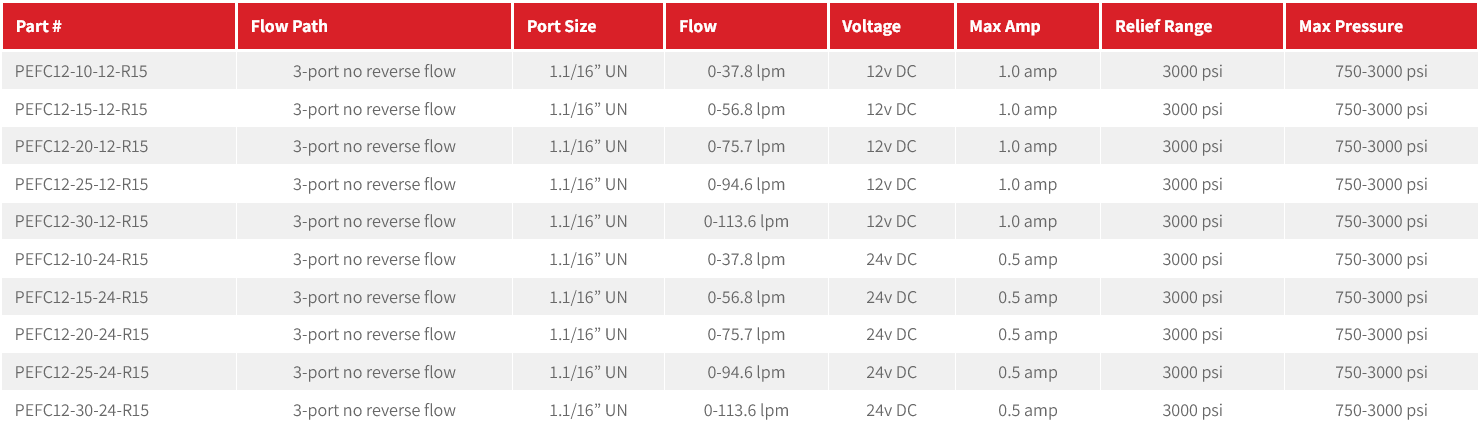
Task: Select part number PEFC12-30-24-R15
Action: point(81,410)
